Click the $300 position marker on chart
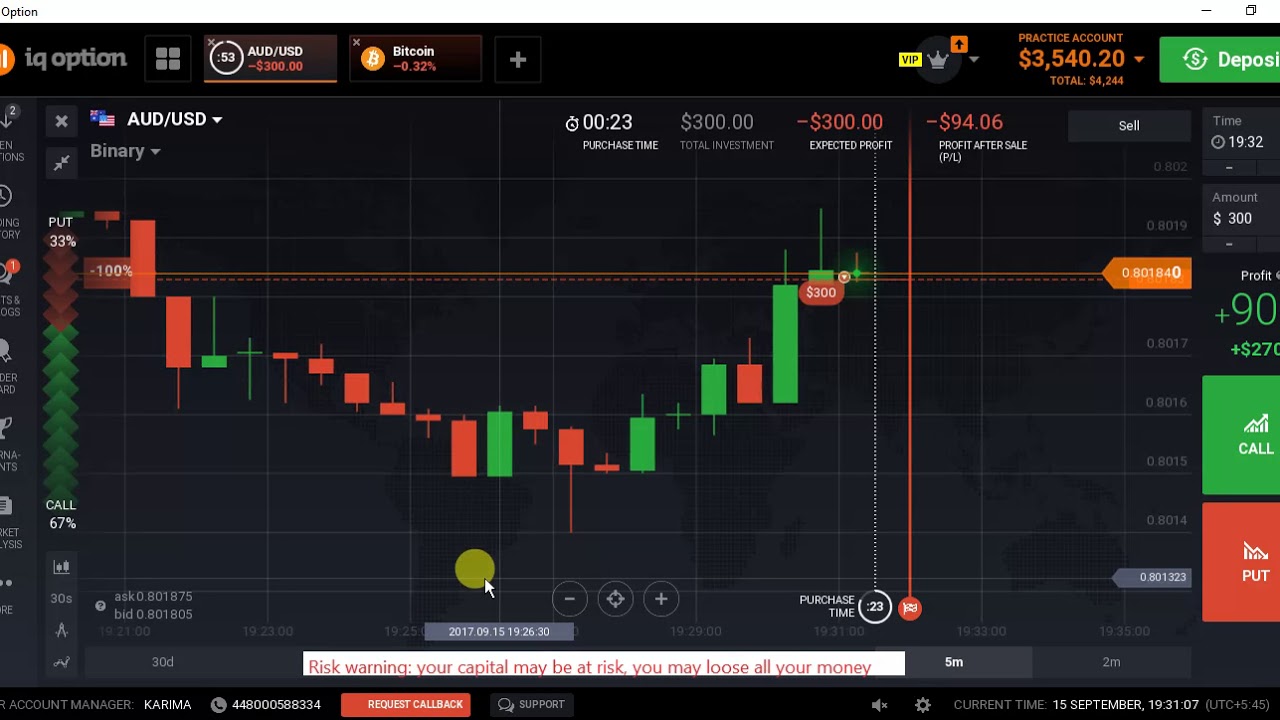1280x720 pixels. click(821, 293)
